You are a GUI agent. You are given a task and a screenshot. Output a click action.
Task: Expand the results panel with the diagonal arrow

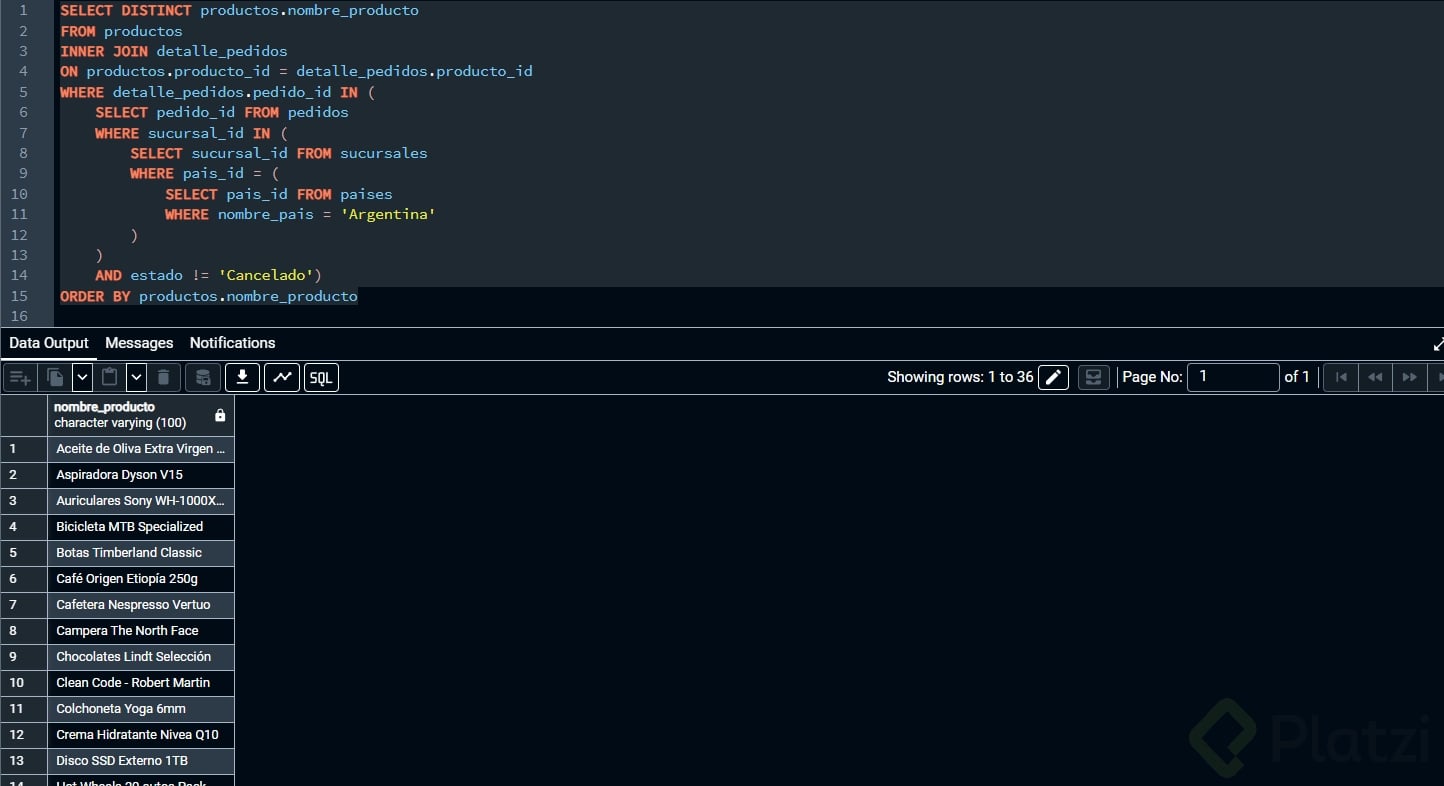click(x=1438, y=345)
